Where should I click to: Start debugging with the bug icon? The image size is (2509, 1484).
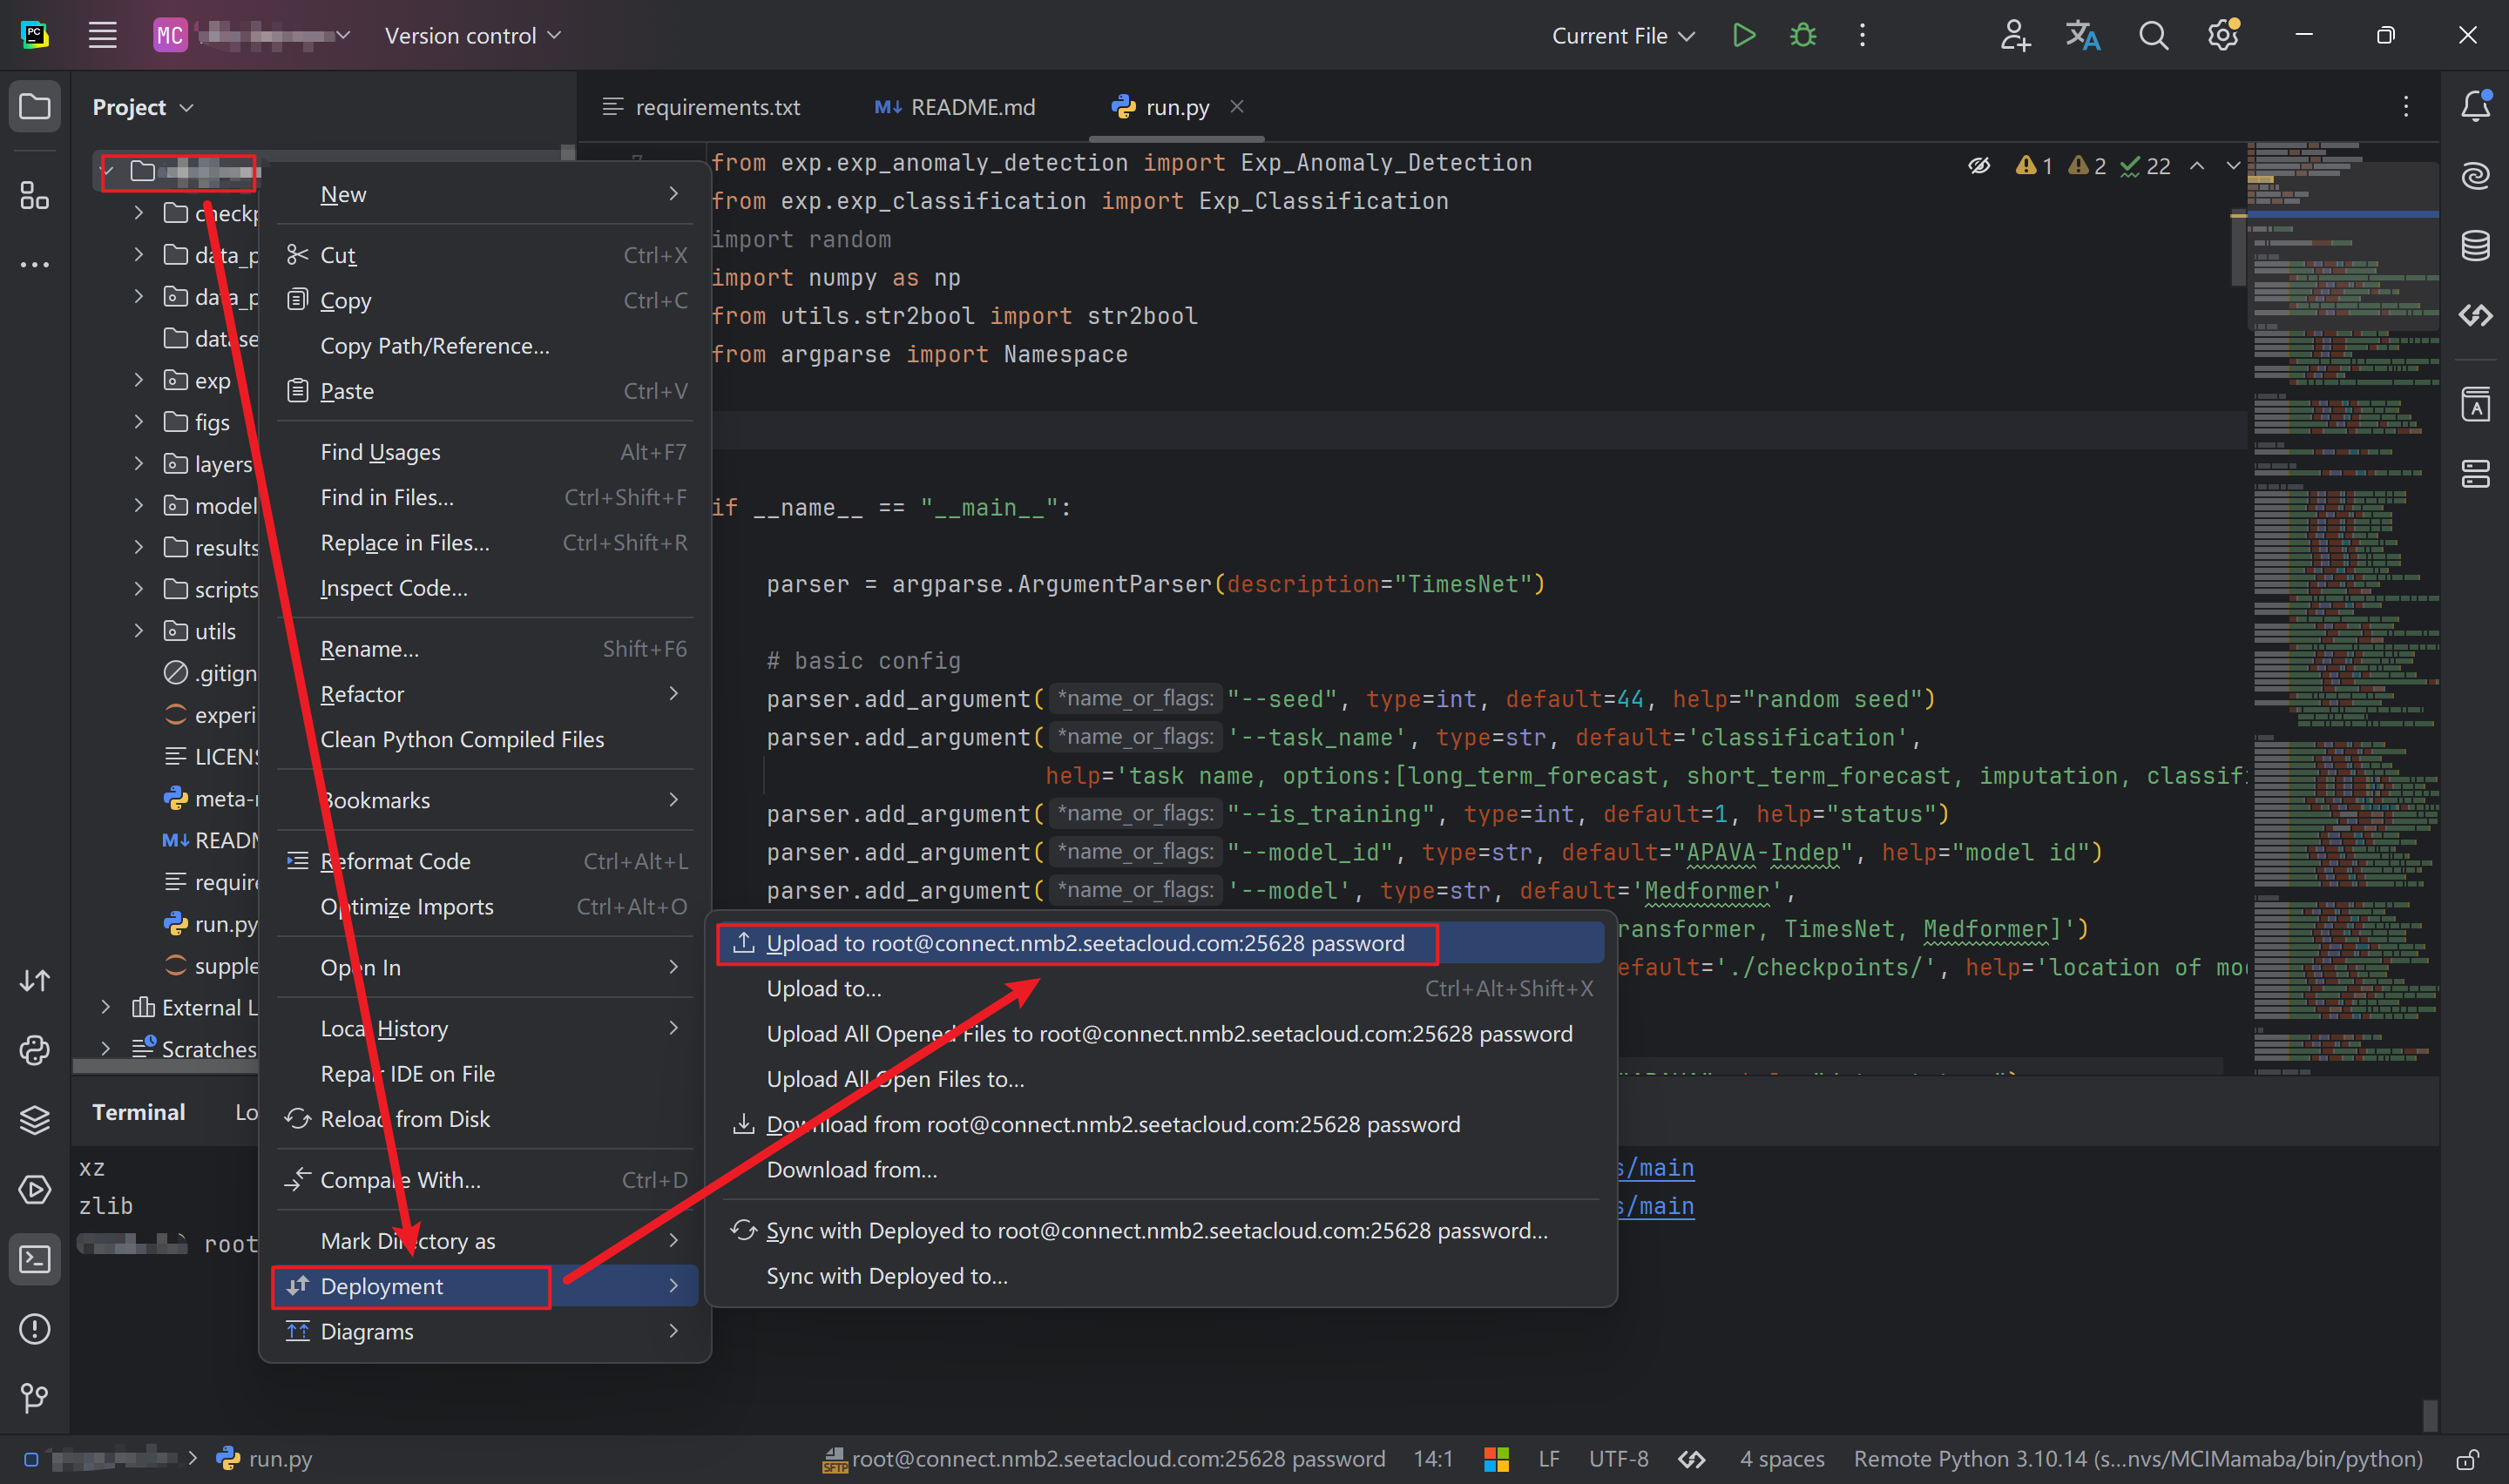coord(1802,35)
